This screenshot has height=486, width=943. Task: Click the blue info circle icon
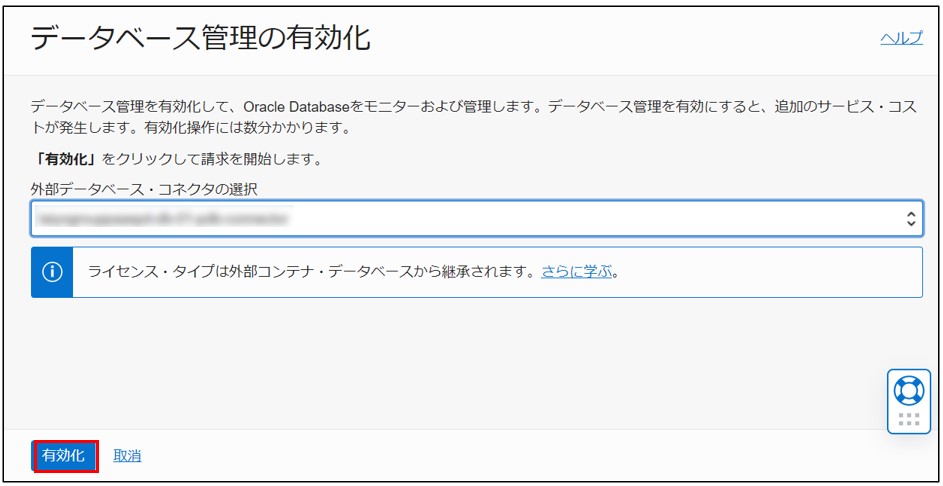(x=53, y=272)
